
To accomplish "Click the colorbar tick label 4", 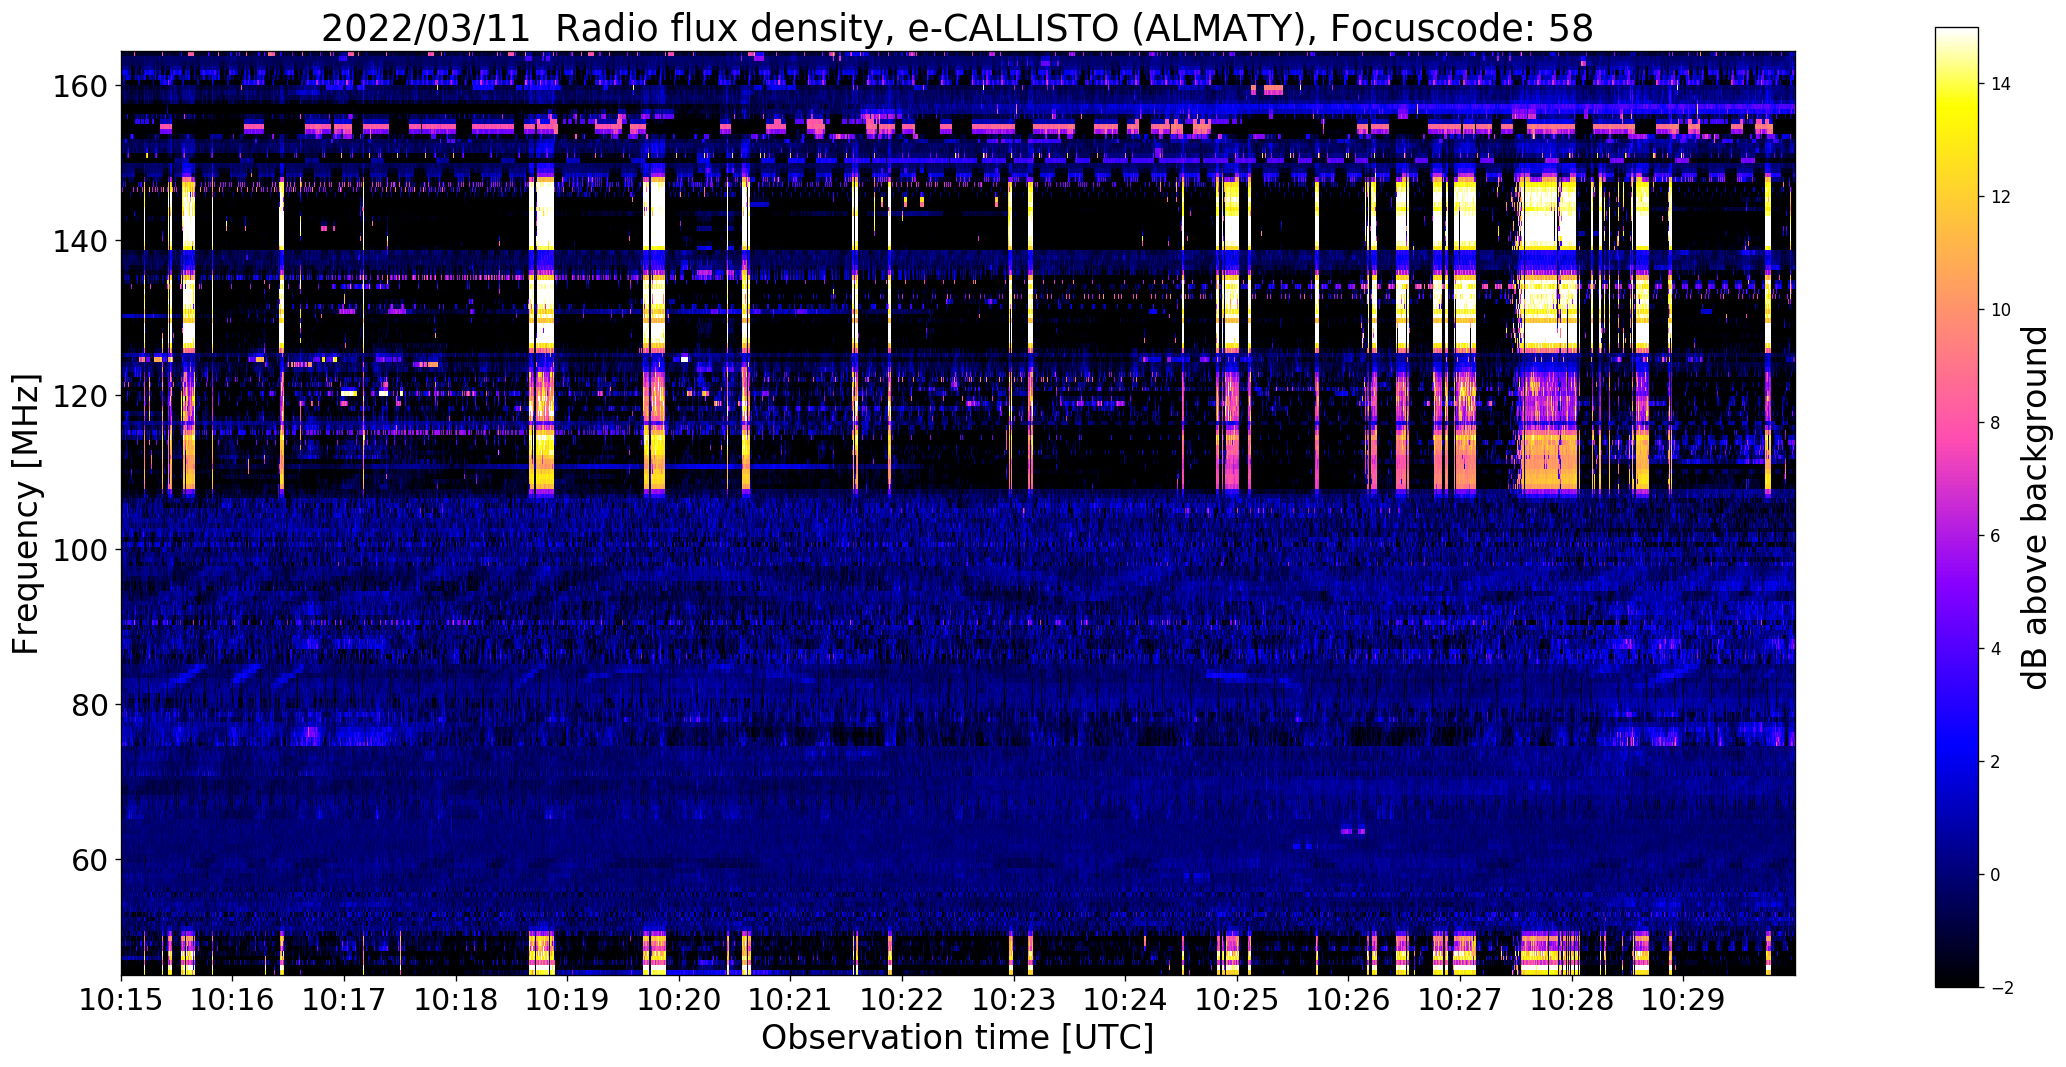I will pos(1996,649).
